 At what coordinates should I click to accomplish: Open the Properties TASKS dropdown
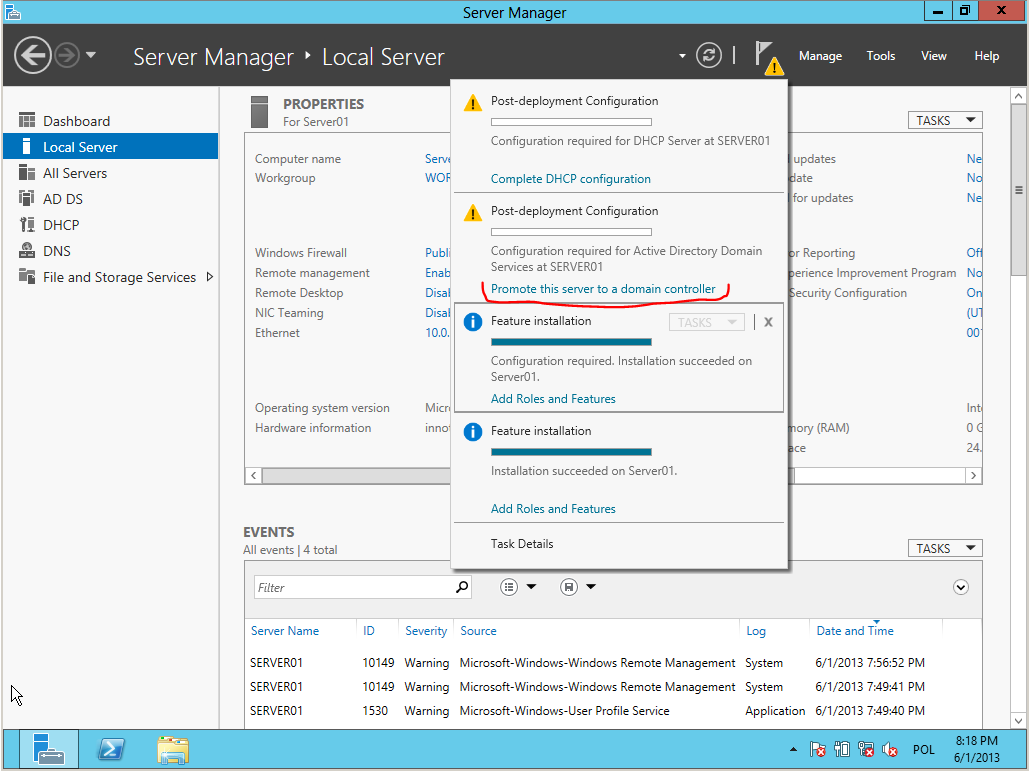945,120
